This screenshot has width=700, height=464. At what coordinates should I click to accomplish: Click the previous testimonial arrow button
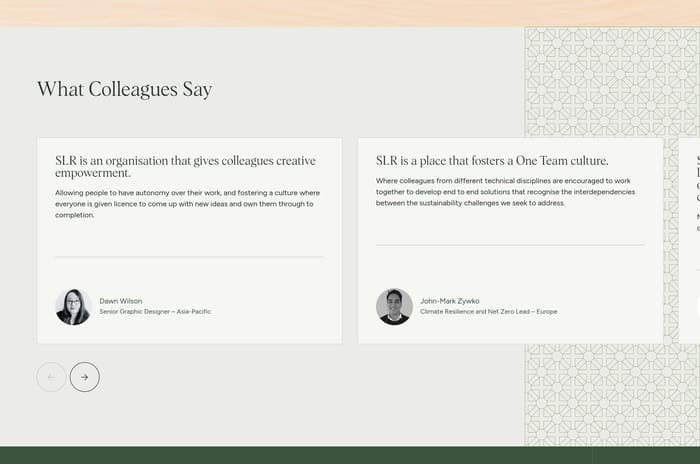tap(51, 377)
